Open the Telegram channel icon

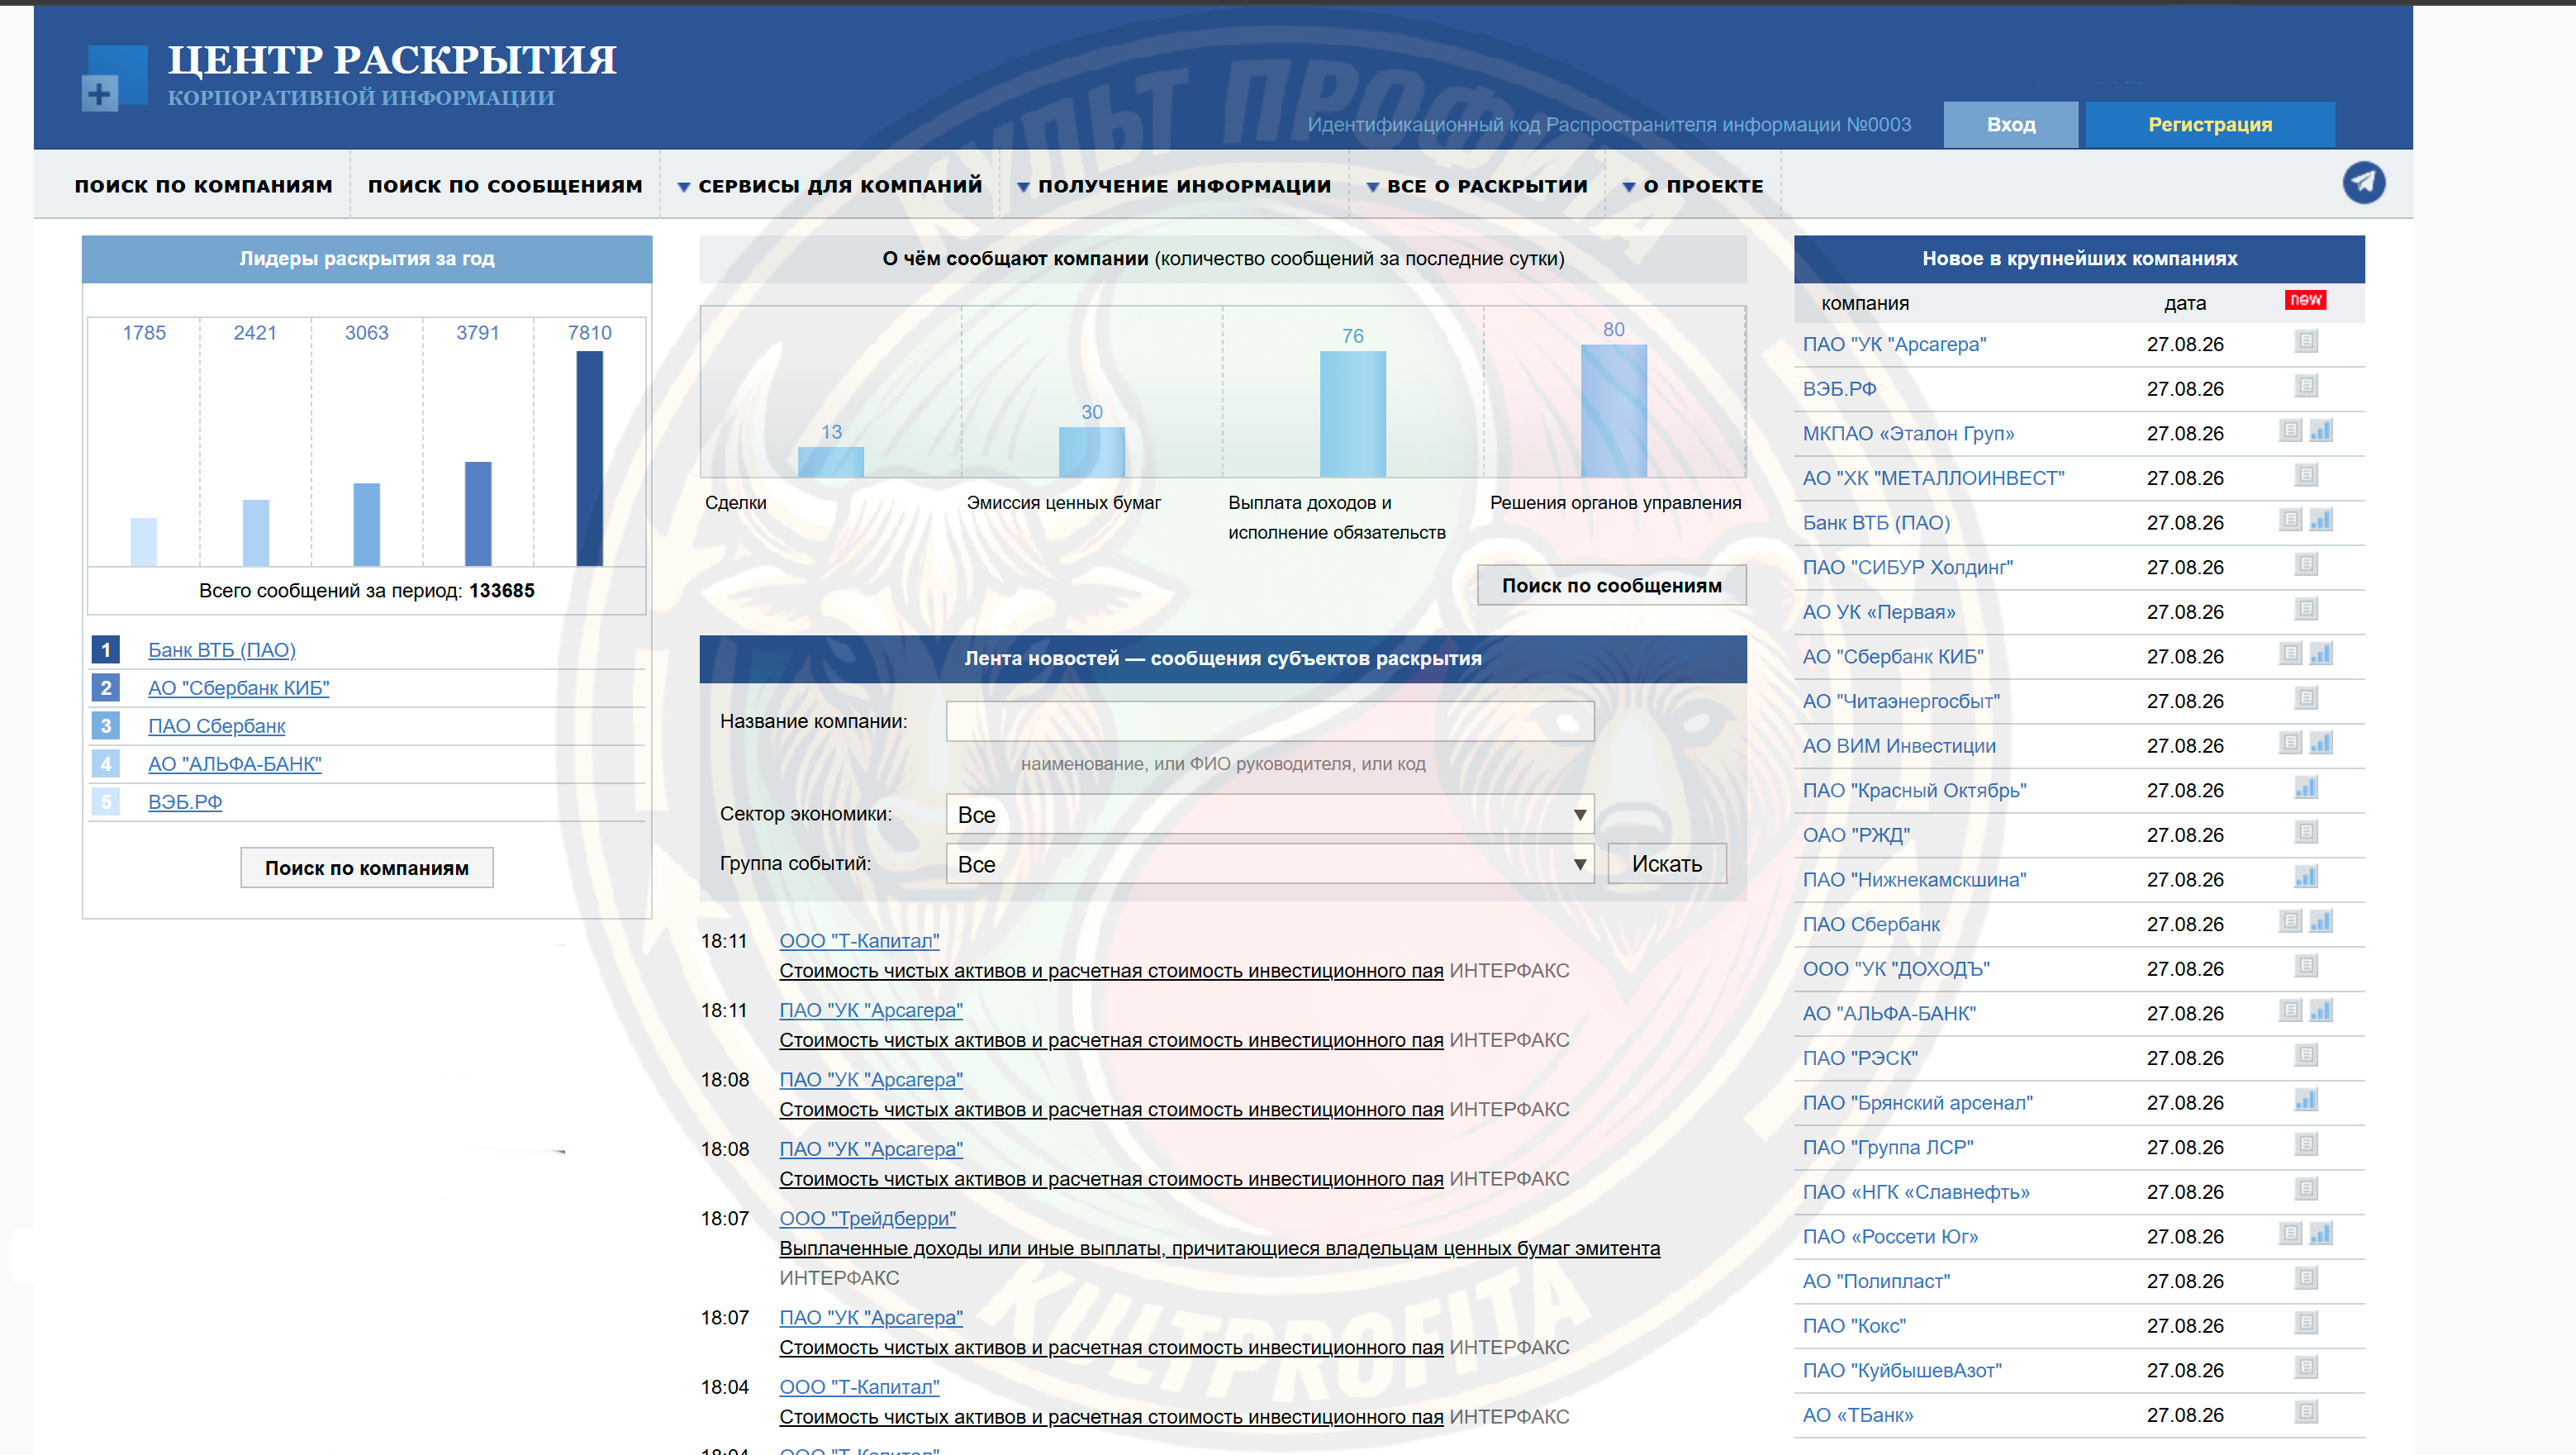(x=2363, y=183)
